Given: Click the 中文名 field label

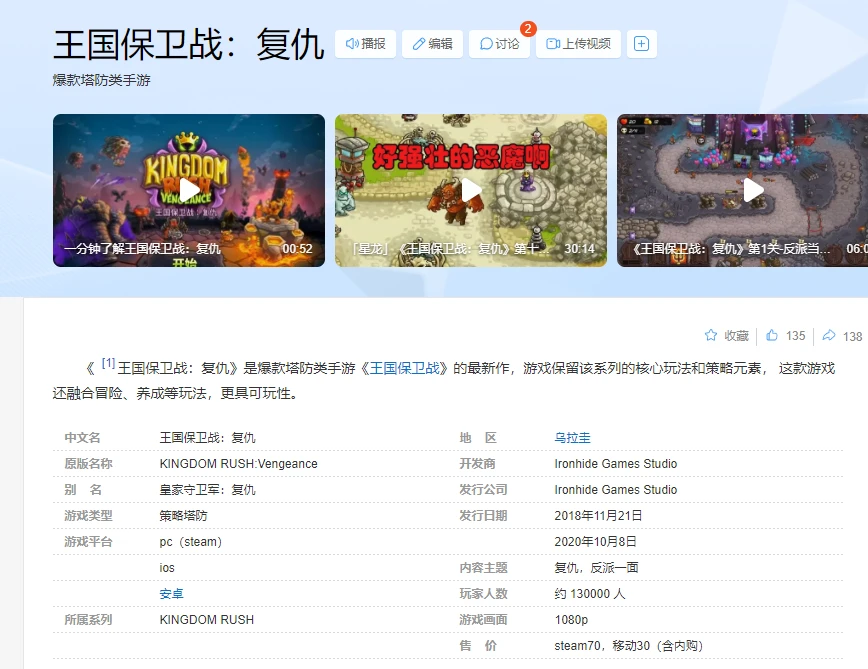Looking at the screenshot, I should (x=82, y=438).
